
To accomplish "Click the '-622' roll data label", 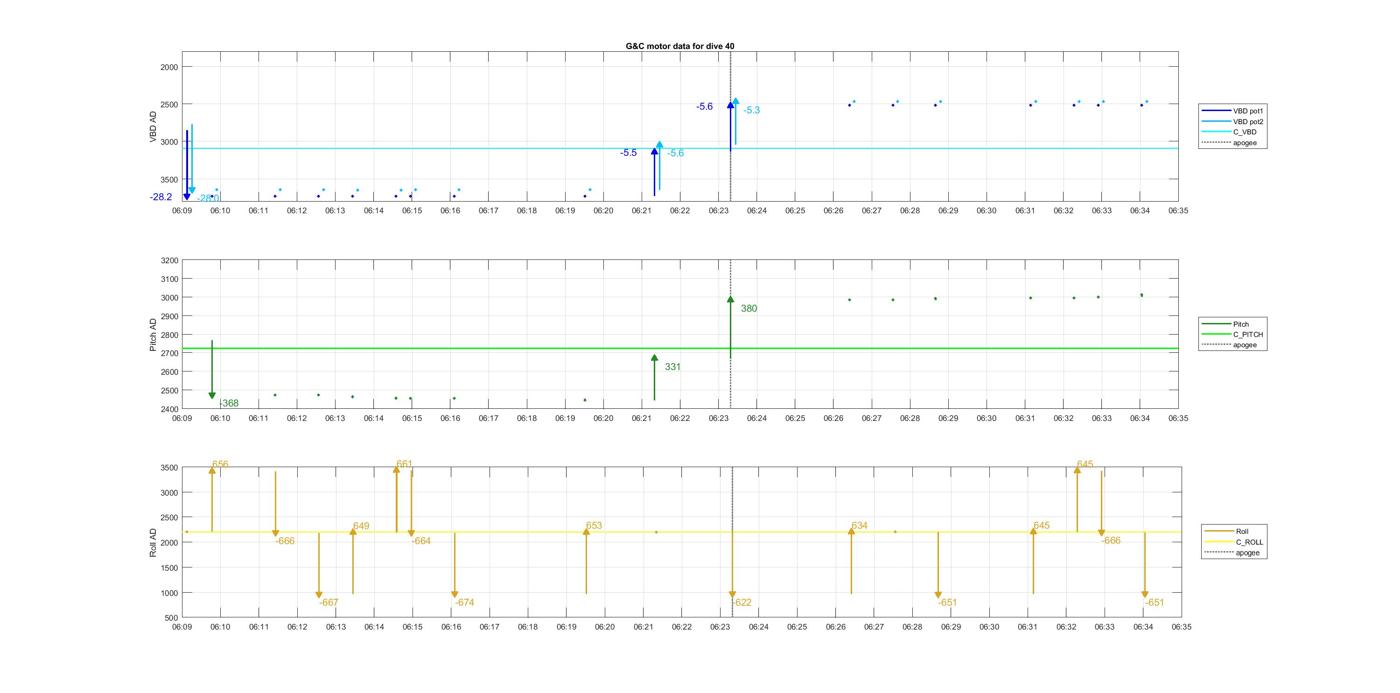I will click(x=741, y=603).
